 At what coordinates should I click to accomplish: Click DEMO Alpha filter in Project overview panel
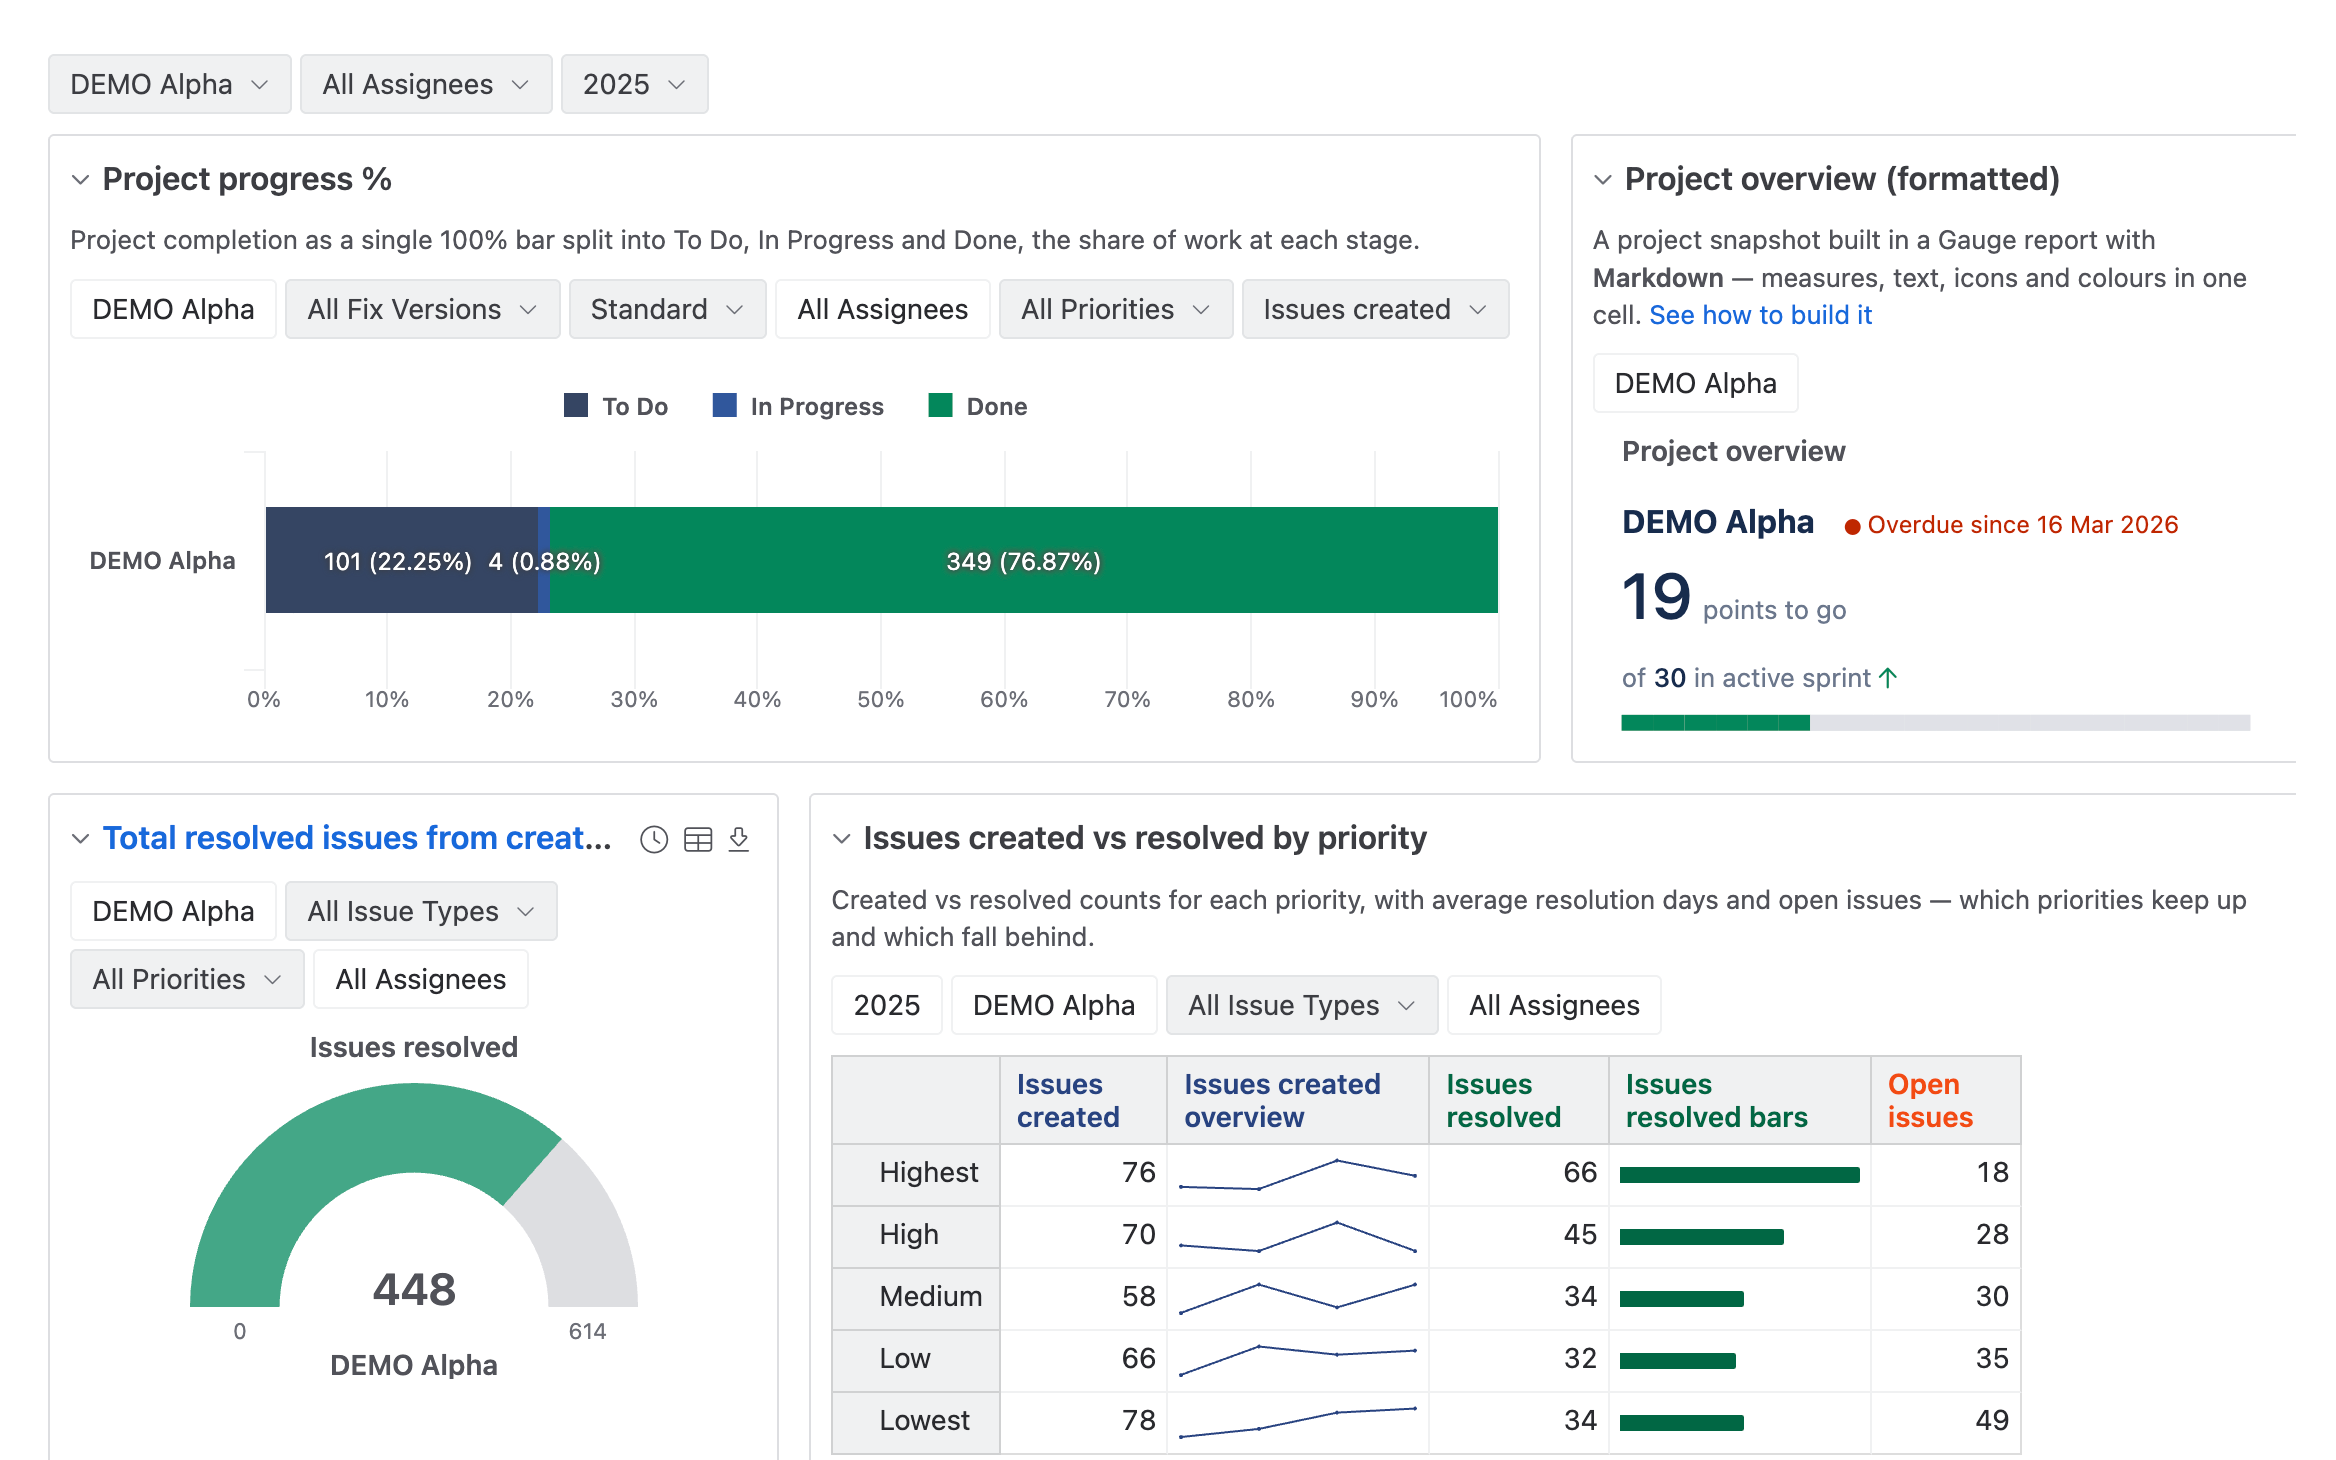1696,383
